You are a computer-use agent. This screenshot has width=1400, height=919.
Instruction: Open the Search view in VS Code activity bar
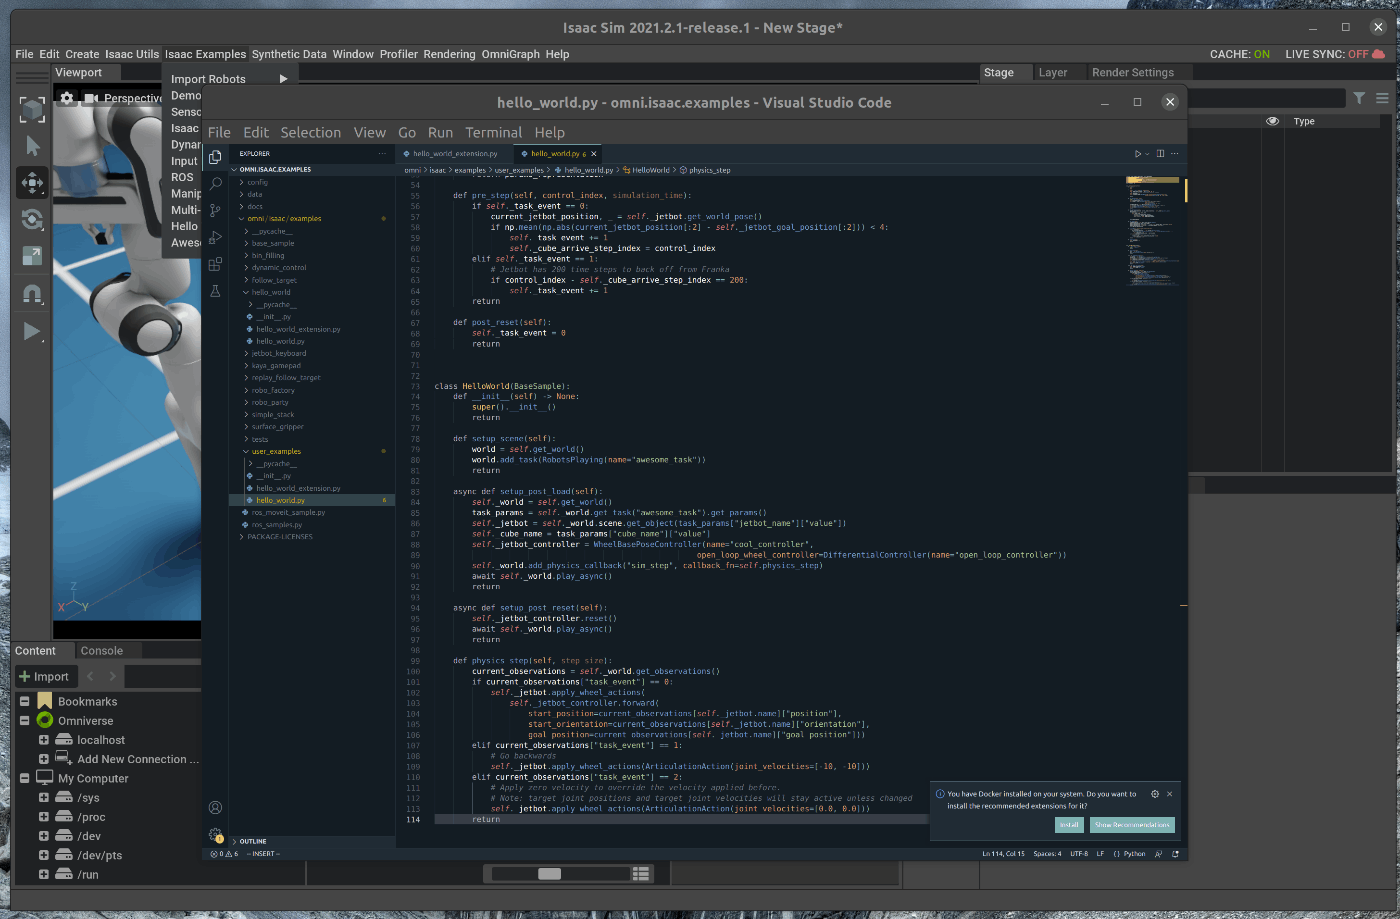(215, 184)
